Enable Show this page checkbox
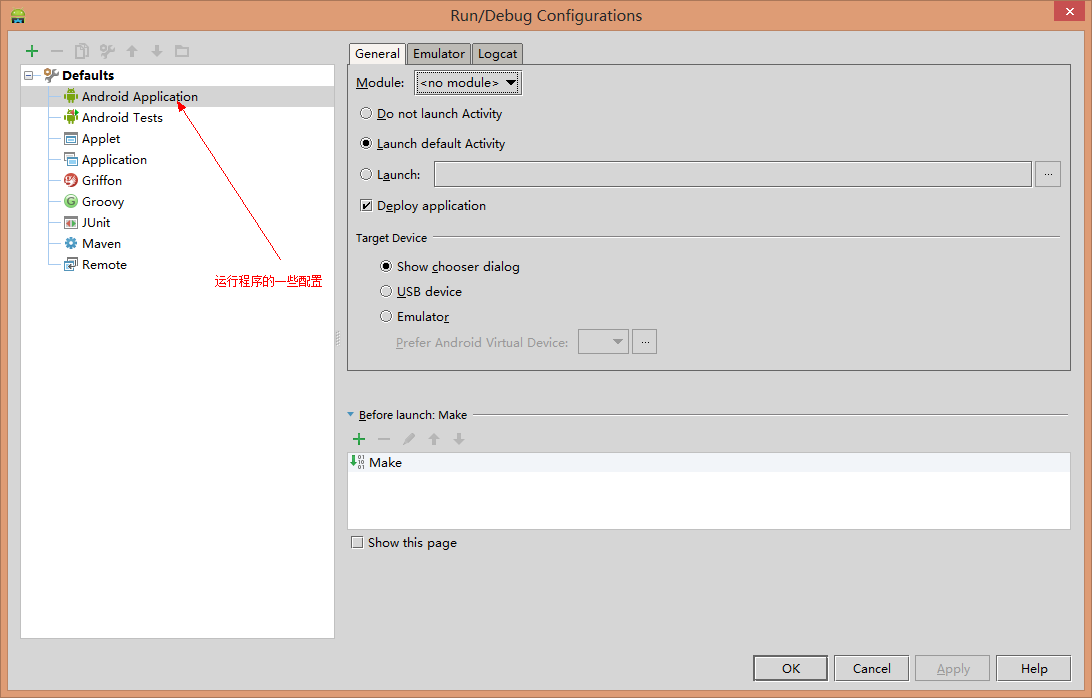This screenshot has height=698, width=1092. 357,542
